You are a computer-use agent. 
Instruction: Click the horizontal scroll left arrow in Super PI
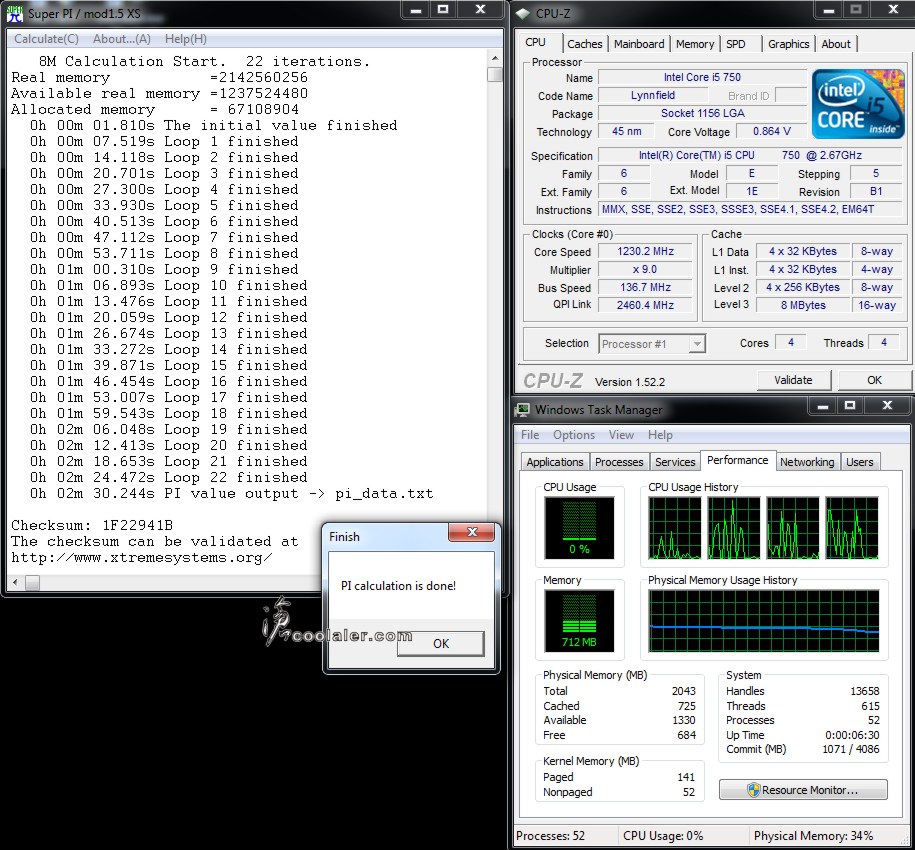coord(15,582)
